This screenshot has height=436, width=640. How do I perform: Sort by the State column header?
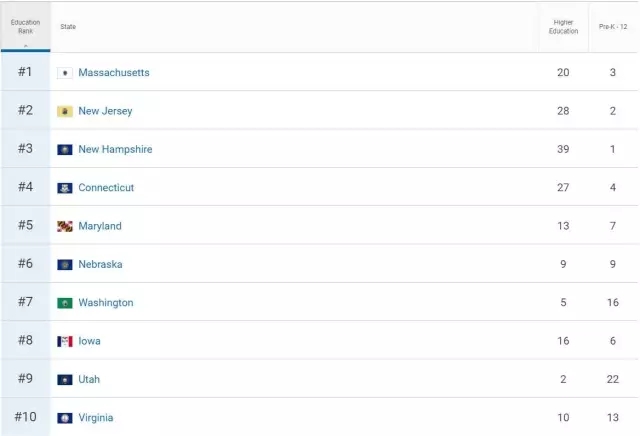(x=68, y=27)
